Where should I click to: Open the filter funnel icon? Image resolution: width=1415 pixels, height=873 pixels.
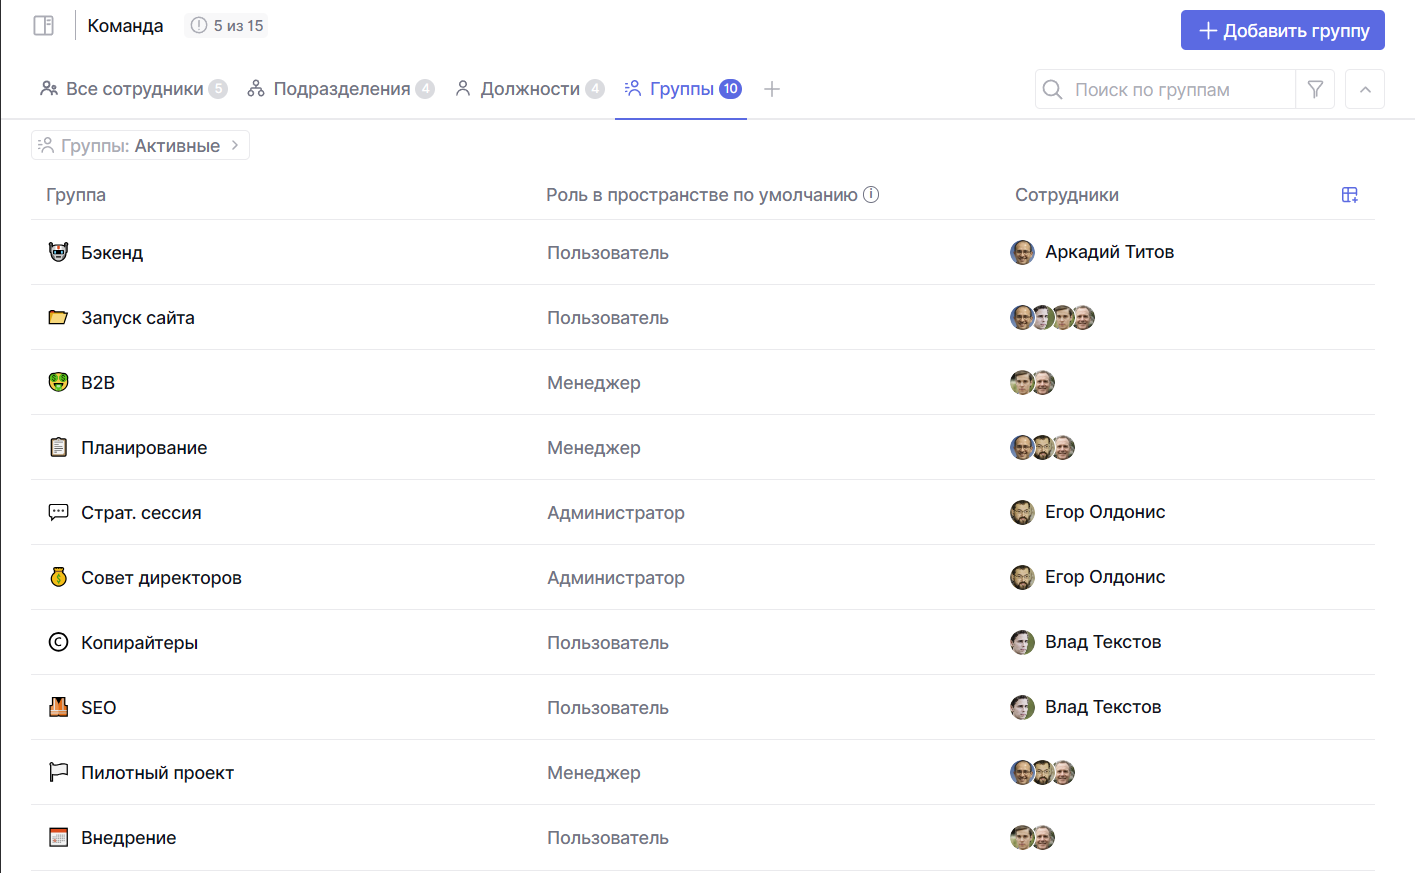1315,90
